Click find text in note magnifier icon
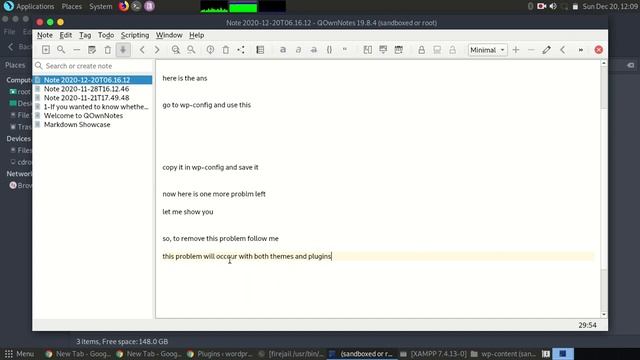Viewport: 640px width, 360px height. (176, 50)
